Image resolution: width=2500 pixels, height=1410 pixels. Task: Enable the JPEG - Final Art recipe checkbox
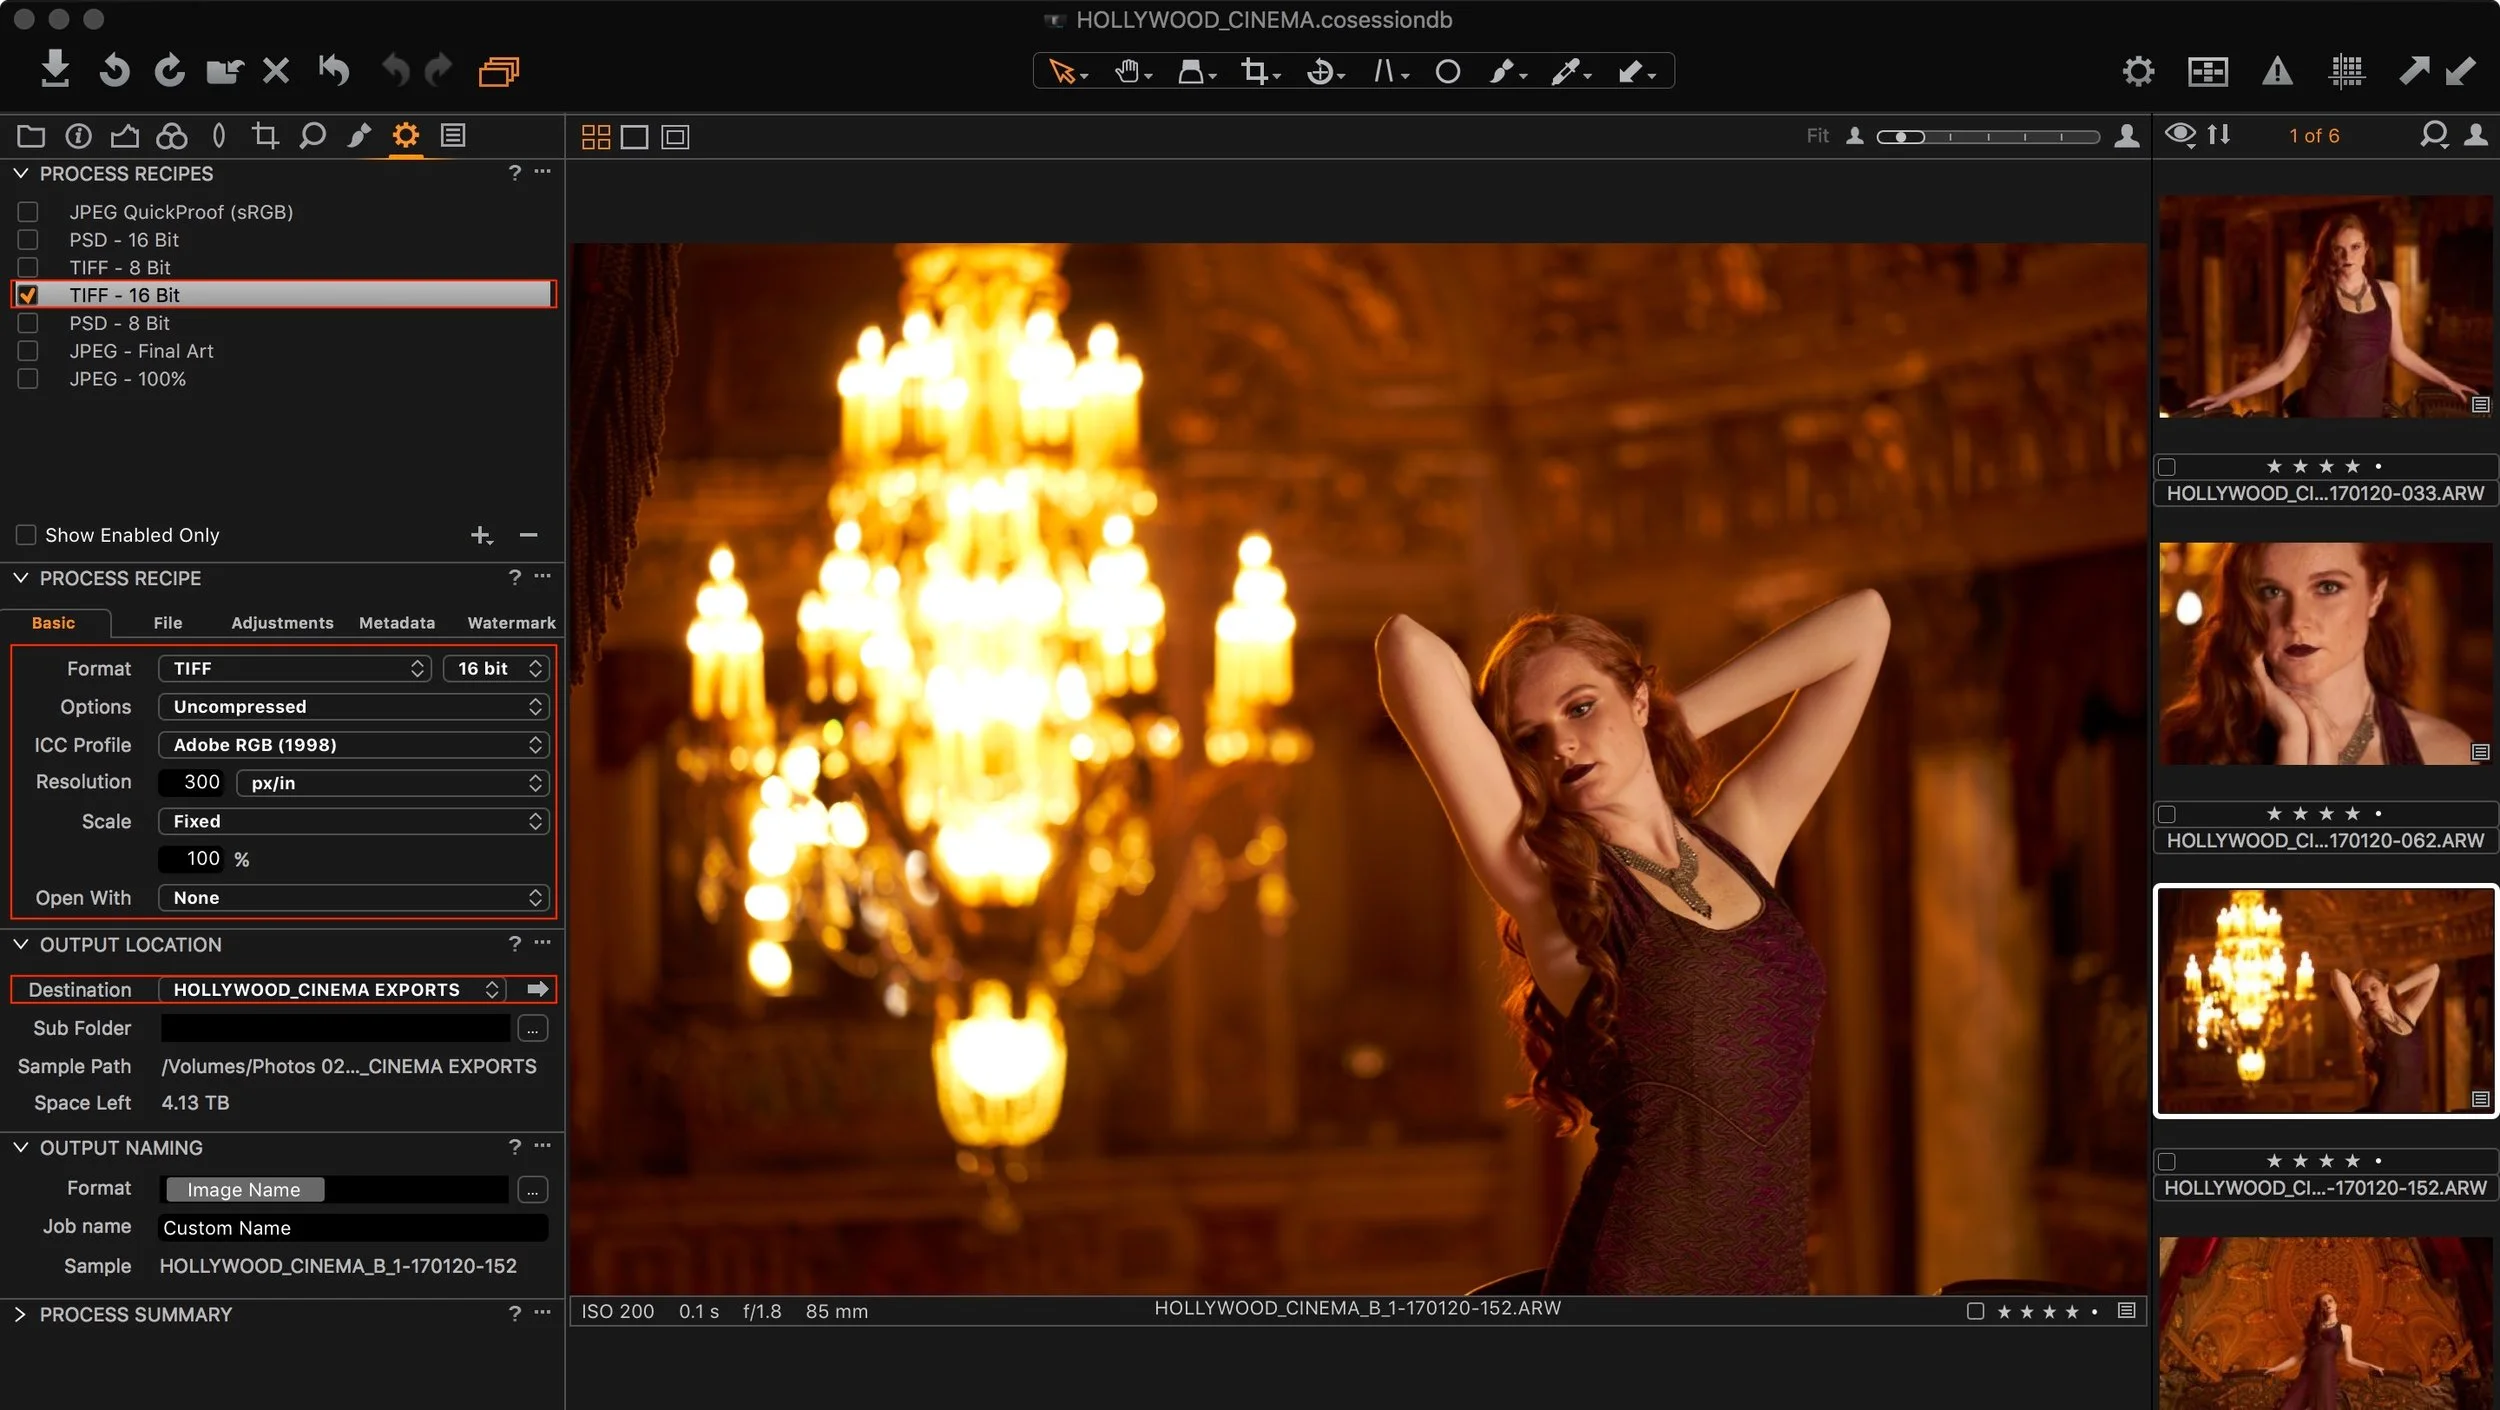pos(28,351)
